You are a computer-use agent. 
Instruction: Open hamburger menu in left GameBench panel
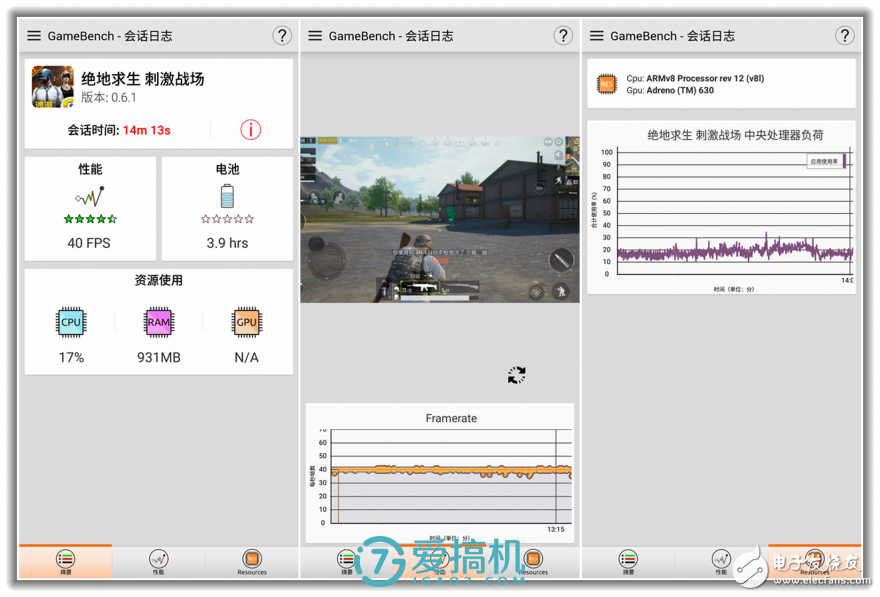(34, 36)
